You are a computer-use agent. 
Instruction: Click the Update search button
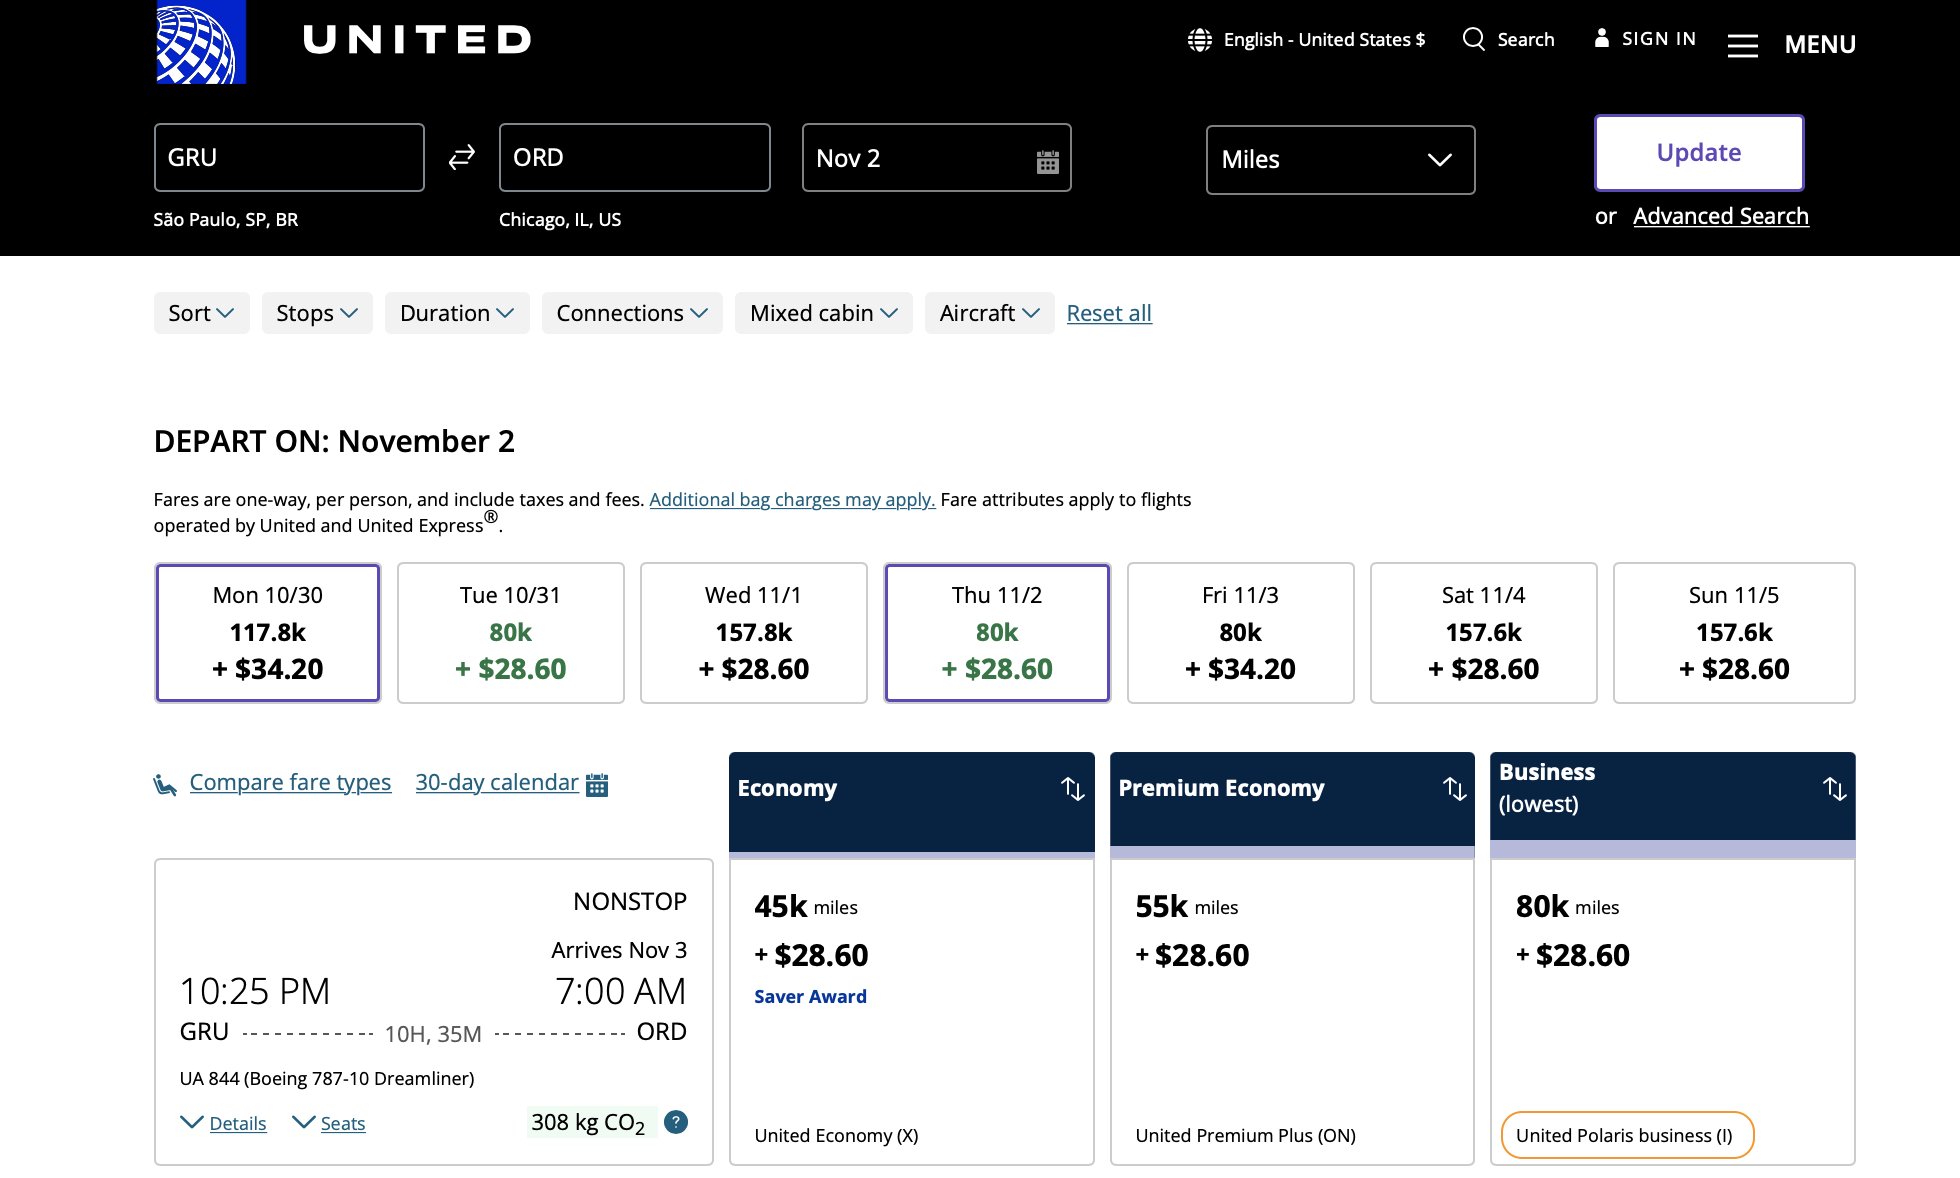click(1699, 153)
